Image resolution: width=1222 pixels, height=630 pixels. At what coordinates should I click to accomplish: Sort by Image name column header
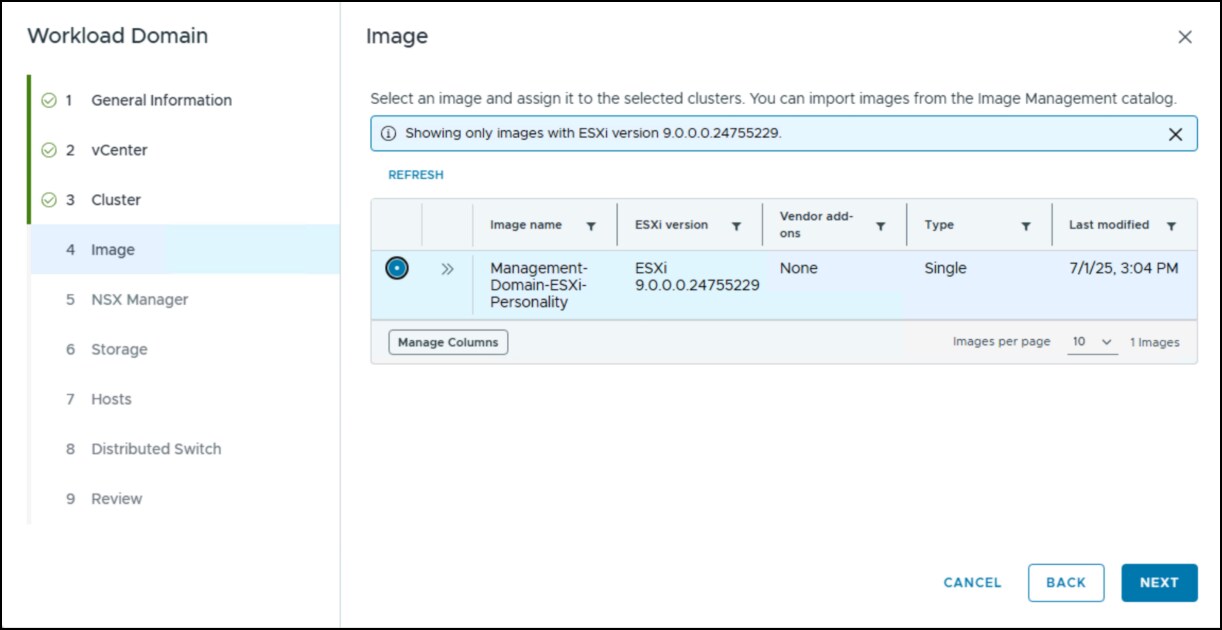coord(526,225)
